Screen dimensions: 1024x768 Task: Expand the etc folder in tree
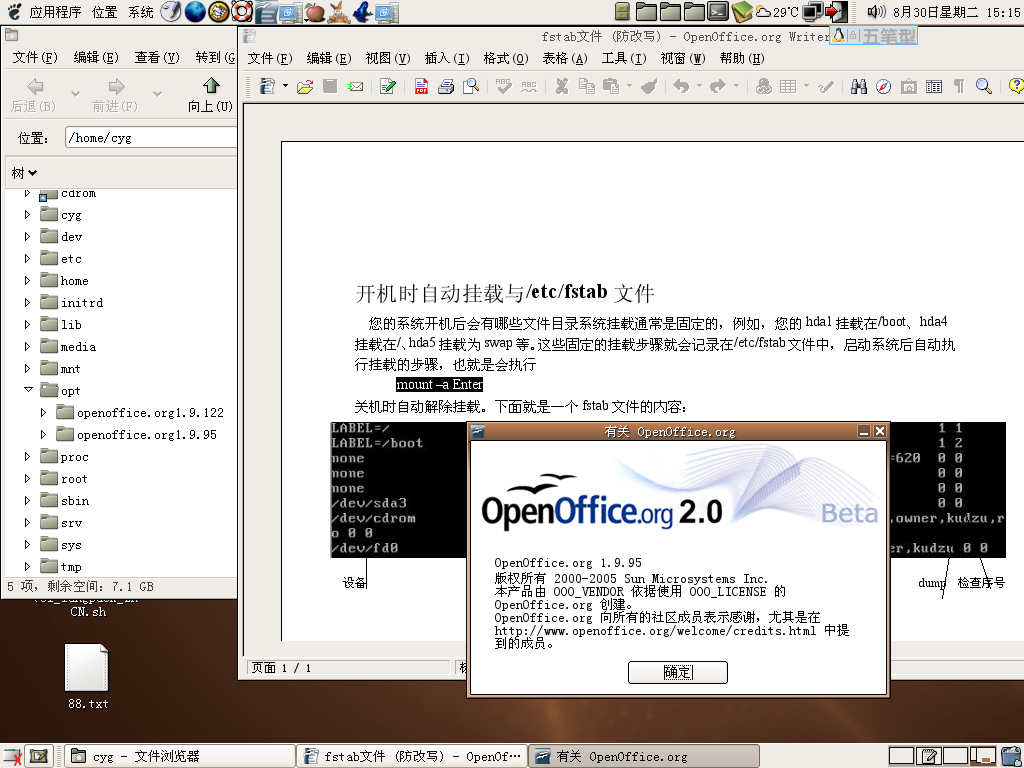pyautogui.click(x=27, y=259)
